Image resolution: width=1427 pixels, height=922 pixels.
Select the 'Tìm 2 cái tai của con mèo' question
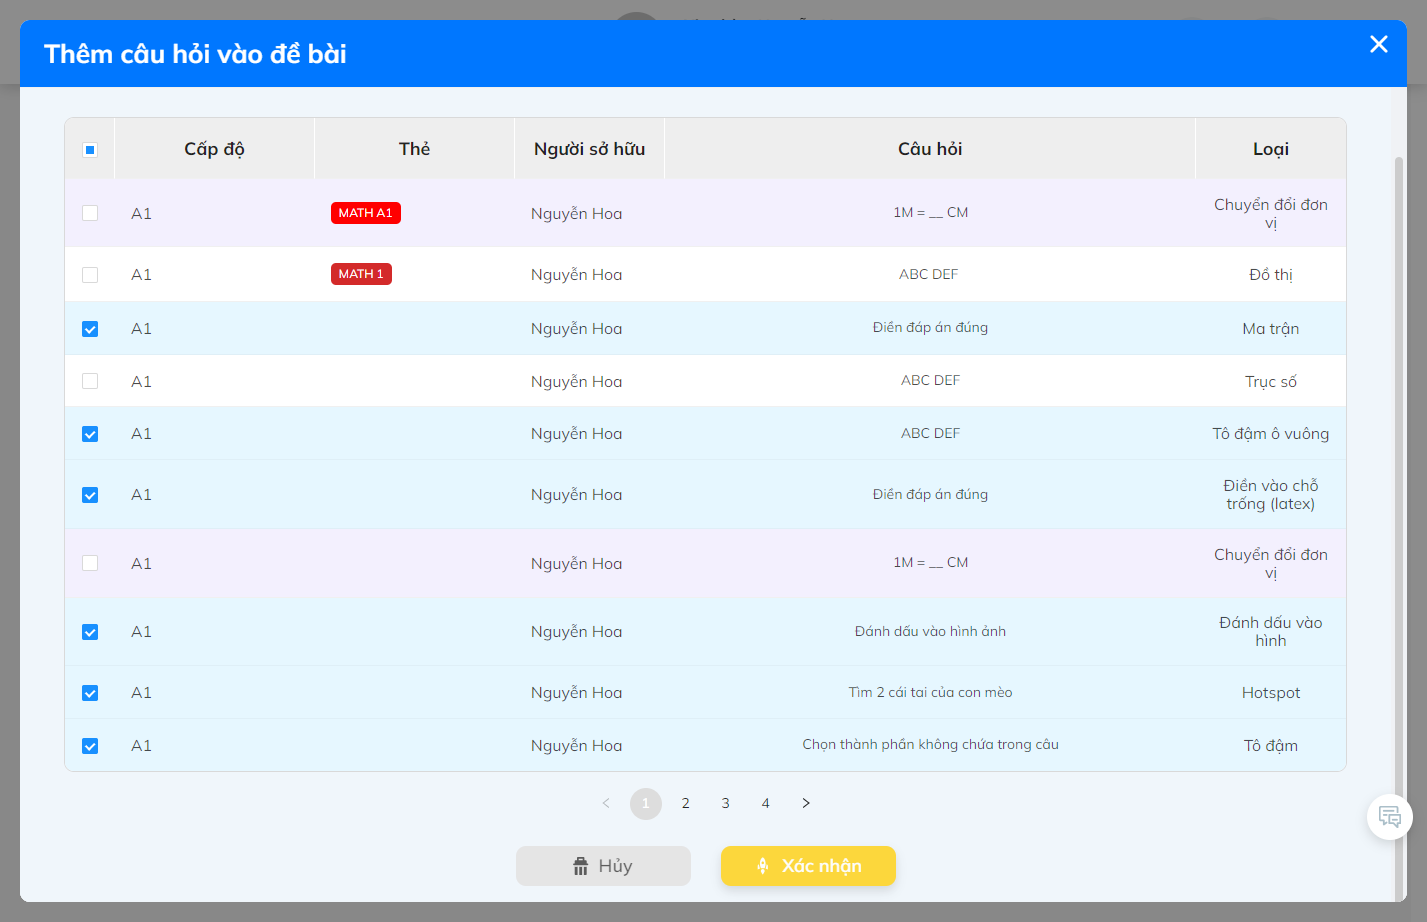tap(930, 692)
